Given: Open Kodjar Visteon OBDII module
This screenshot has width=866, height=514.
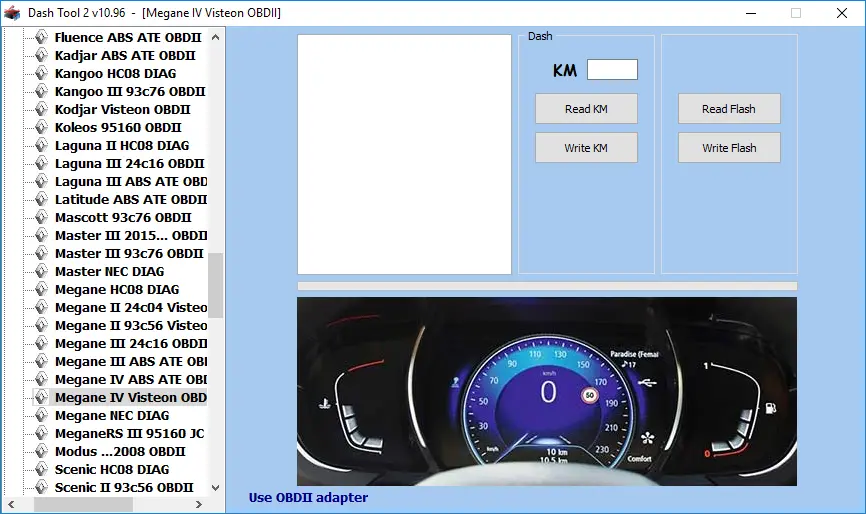Looking at the screenshot, I should click(123, 109).
